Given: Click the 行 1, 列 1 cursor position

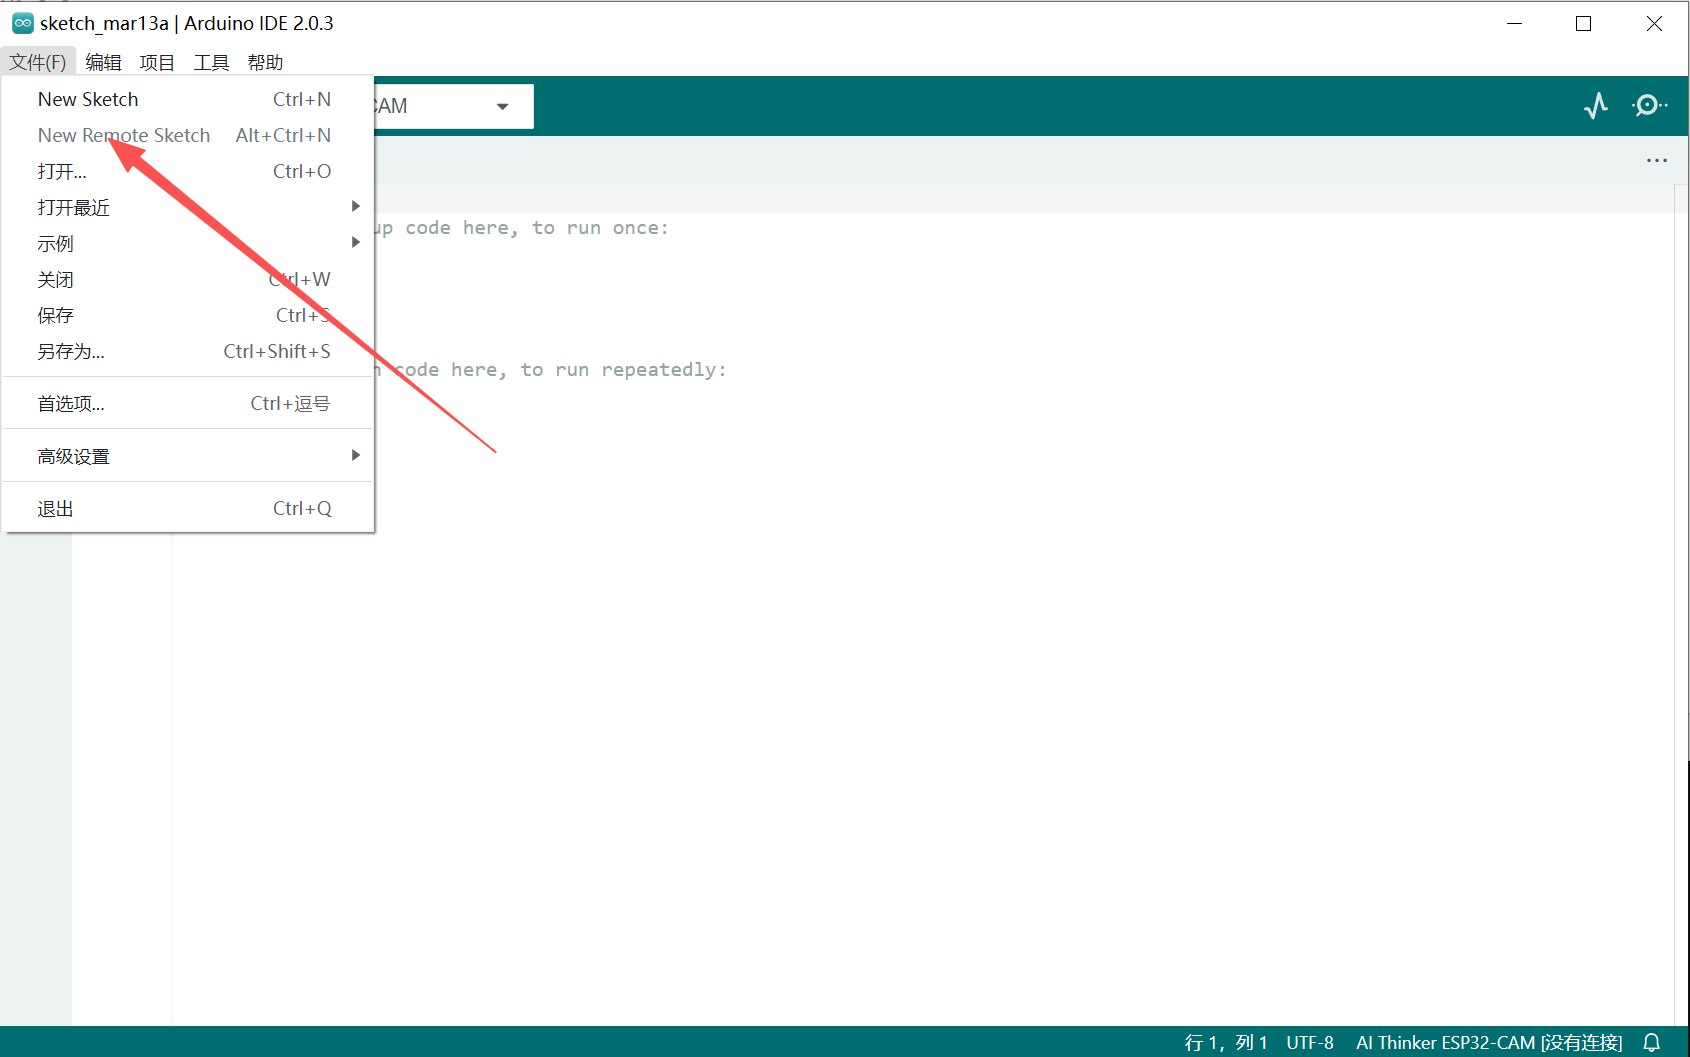Looking at the screenshot, I should tap(1226, 1042).
